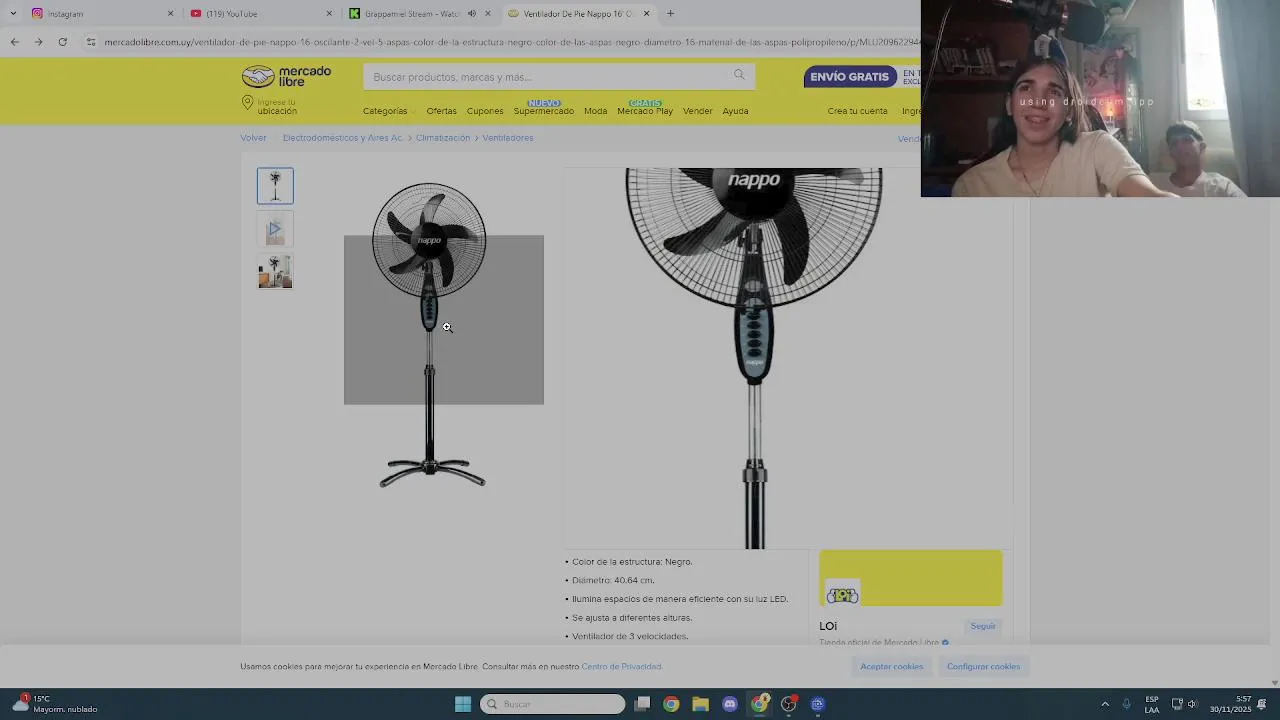Select the video thumbnail with play icon

click(275, 229)
